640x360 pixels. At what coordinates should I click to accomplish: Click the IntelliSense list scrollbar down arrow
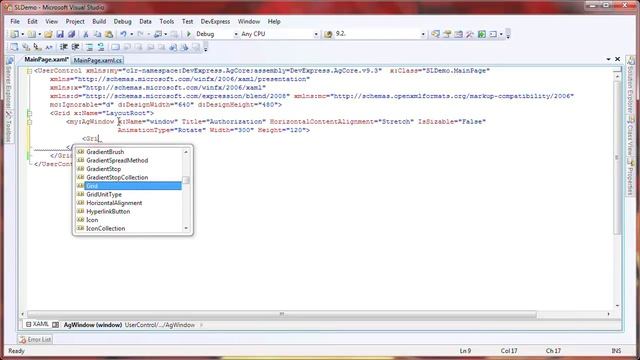(186, 228)
